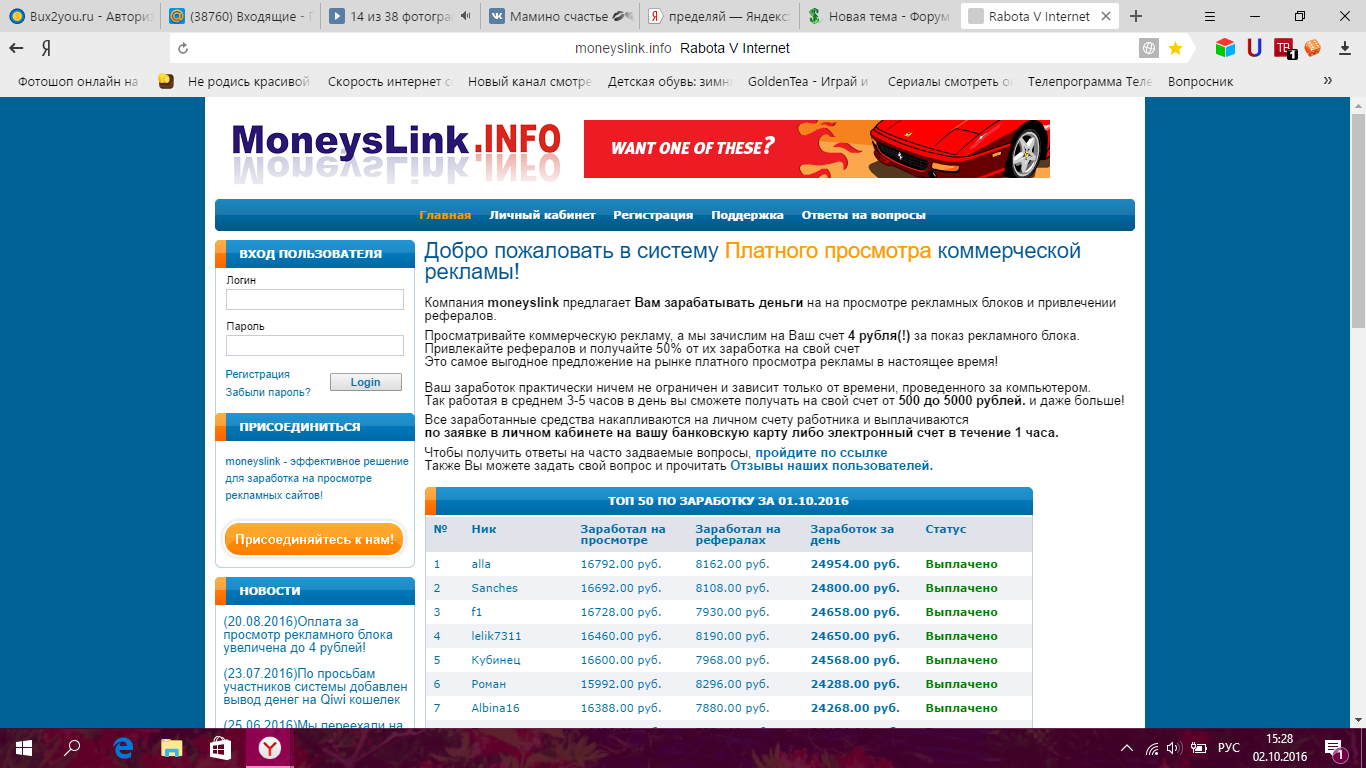
Task: Switch to the пределяй Яндекс tab
Action: click(721, 16)
